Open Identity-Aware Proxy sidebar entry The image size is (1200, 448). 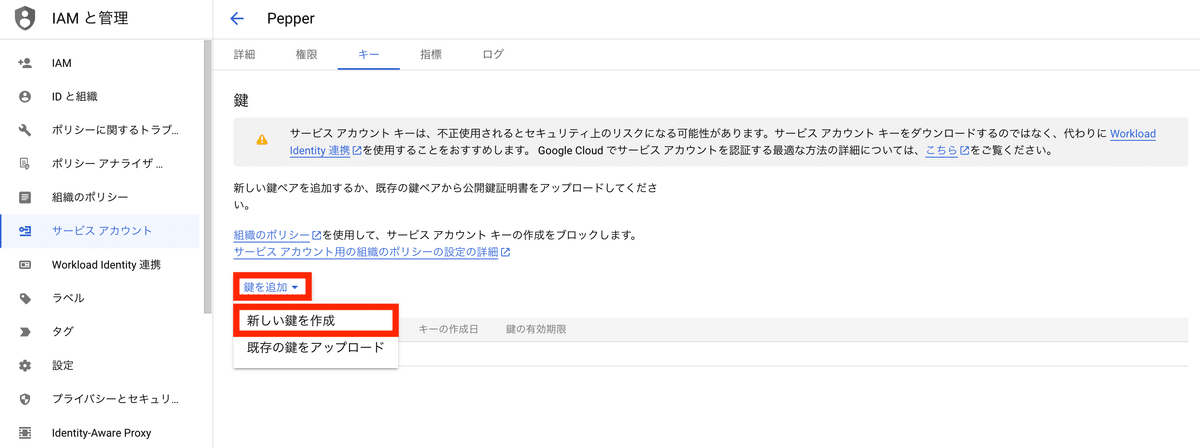click(100, 433)
